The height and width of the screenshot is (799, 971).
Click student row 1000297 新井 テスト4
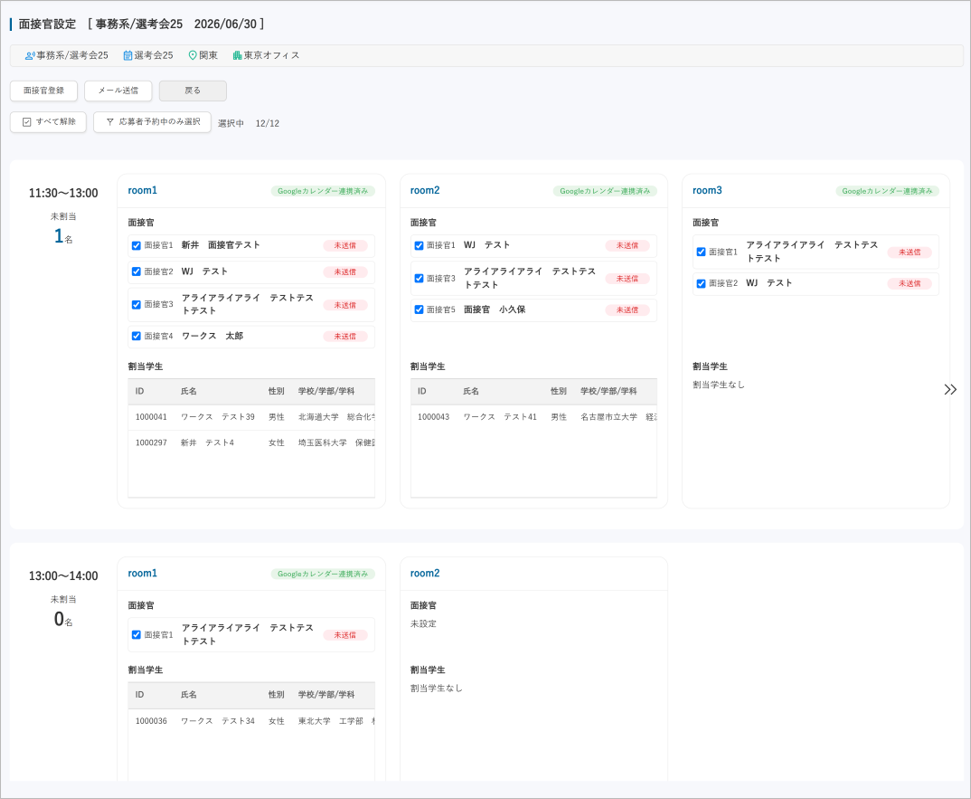[251, 443]
